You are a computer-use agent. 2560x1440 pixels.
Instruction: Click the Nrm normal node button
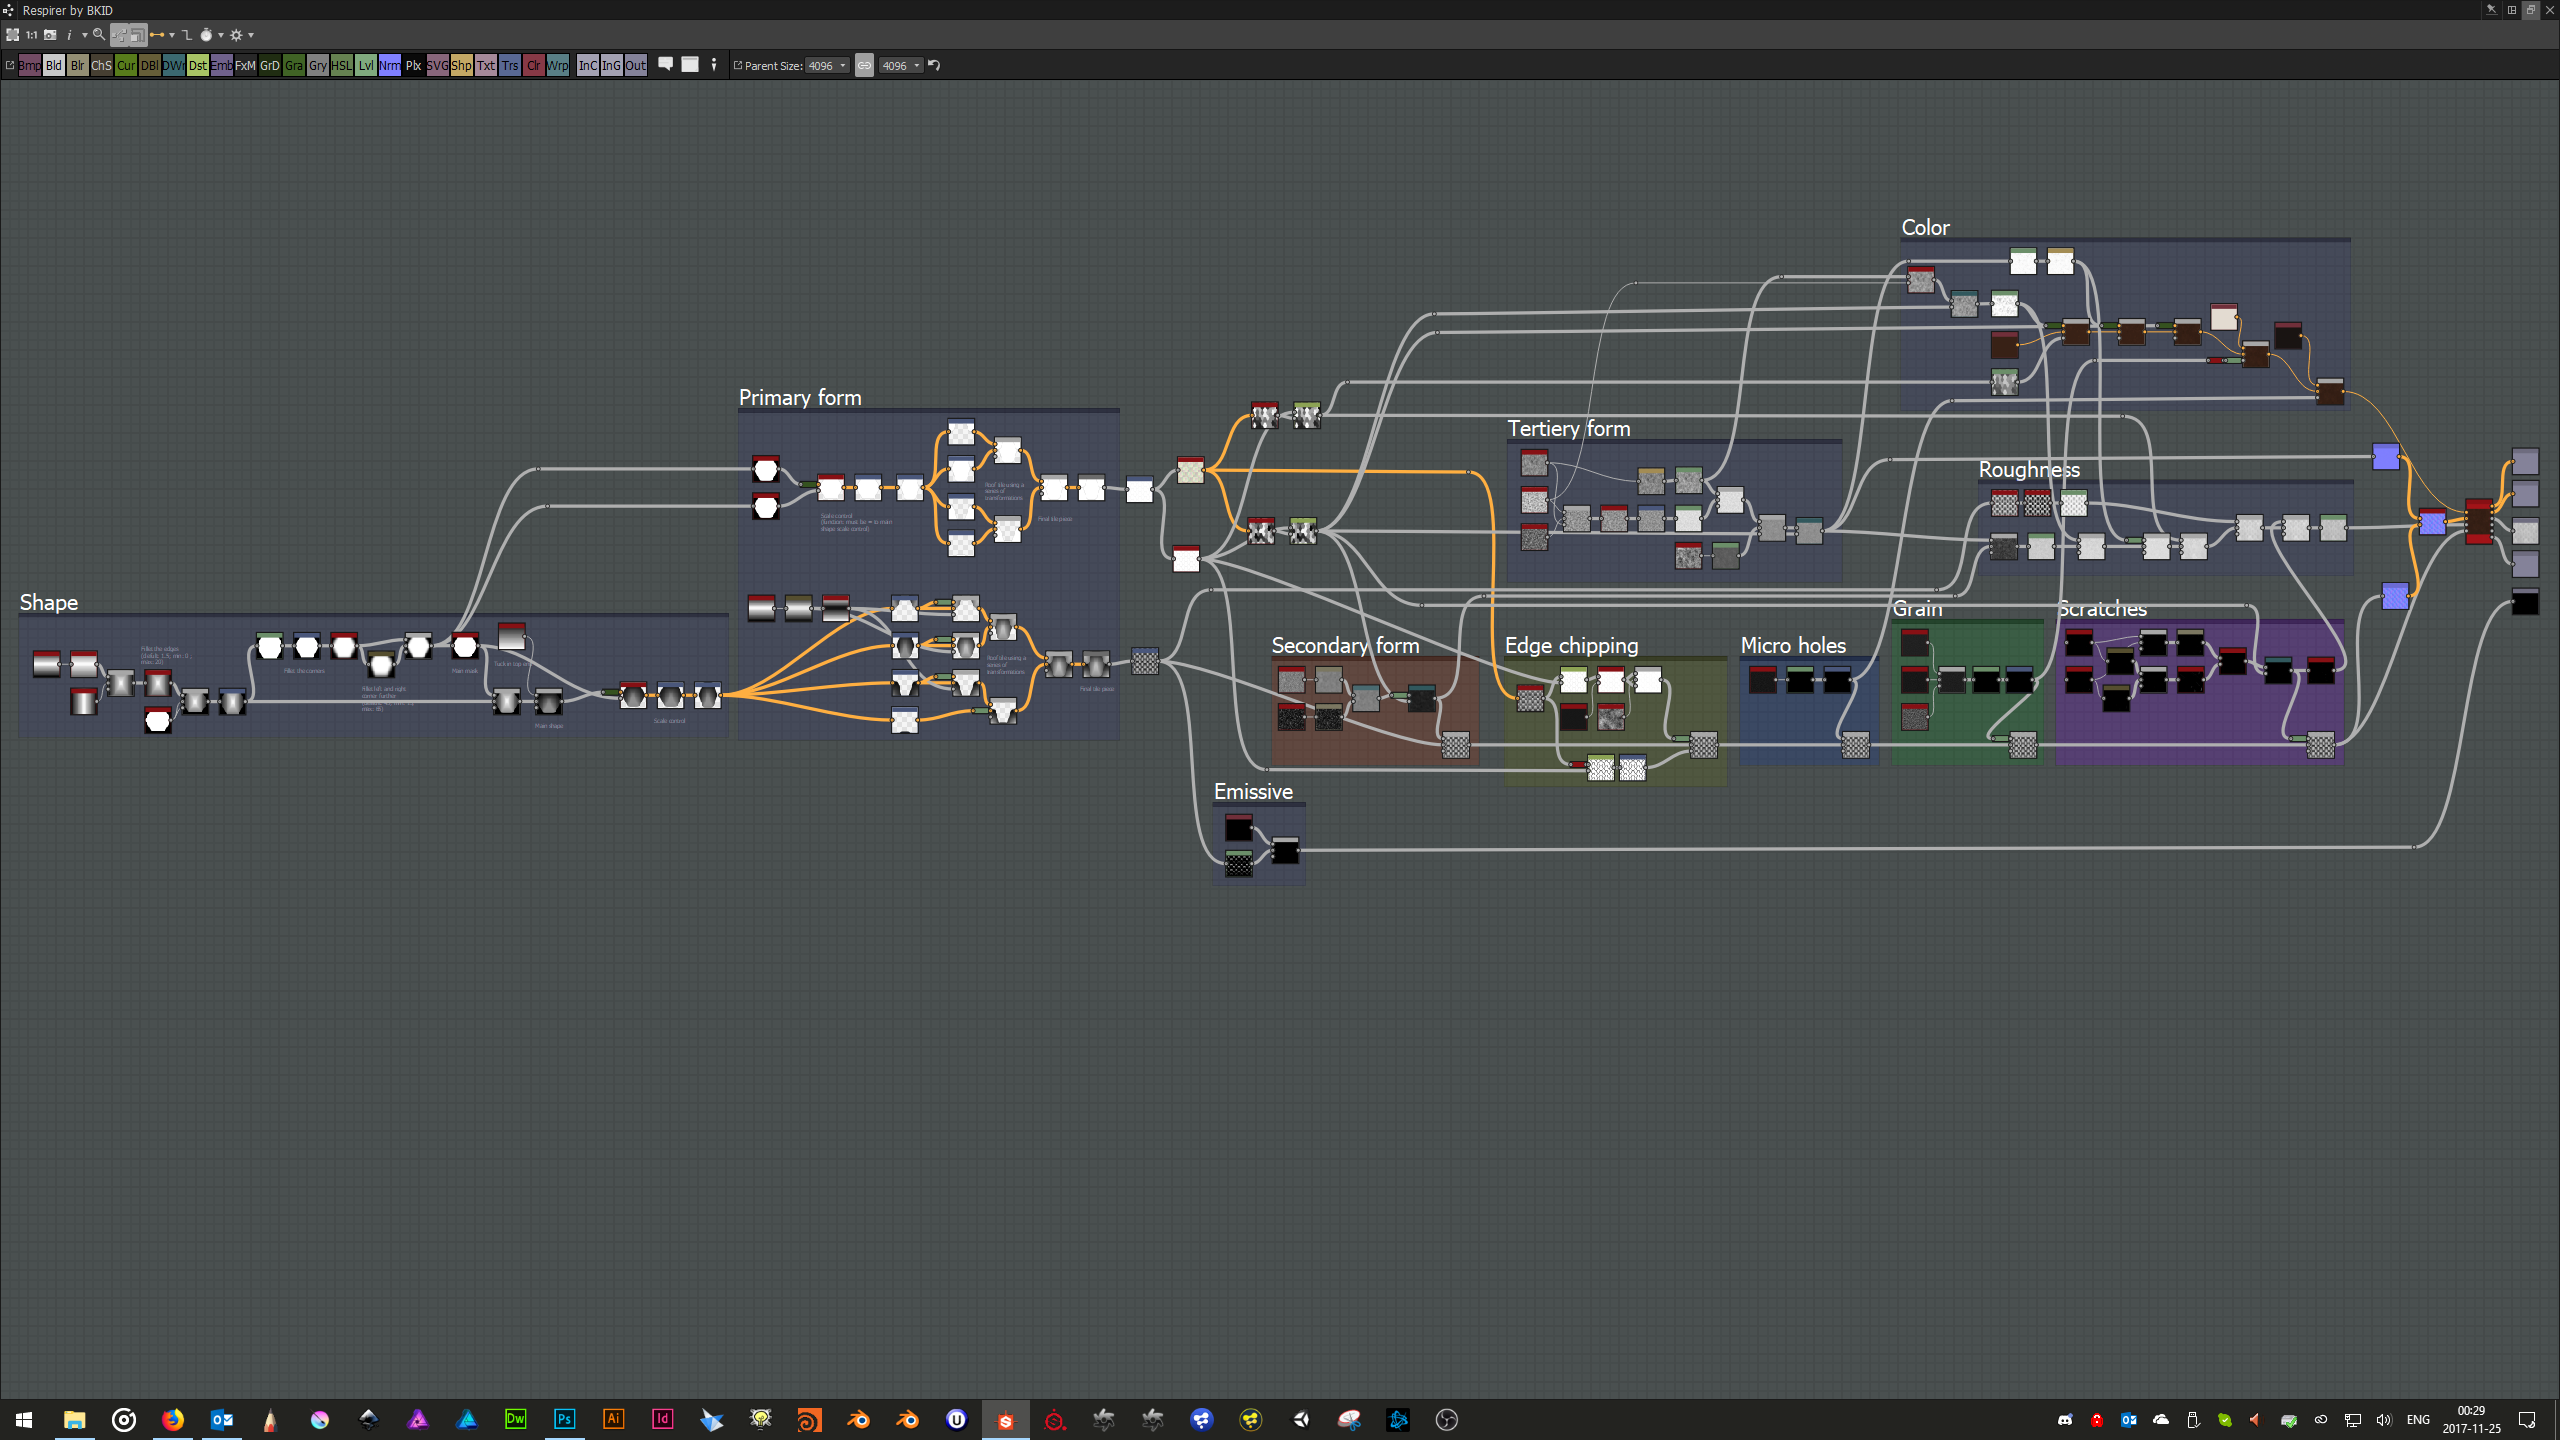pos(390,65)
